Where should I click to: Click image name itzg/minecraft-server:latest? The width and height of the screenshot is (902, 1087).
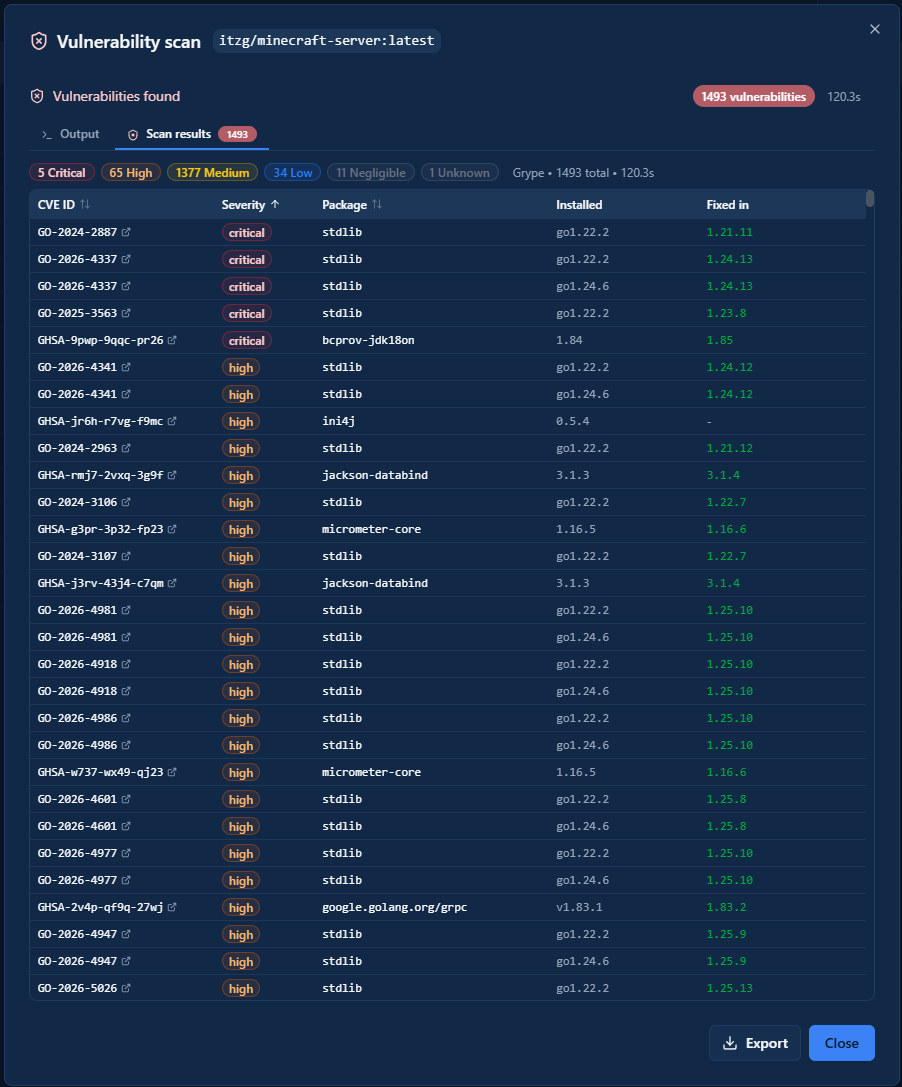click(x=327, y=41)
